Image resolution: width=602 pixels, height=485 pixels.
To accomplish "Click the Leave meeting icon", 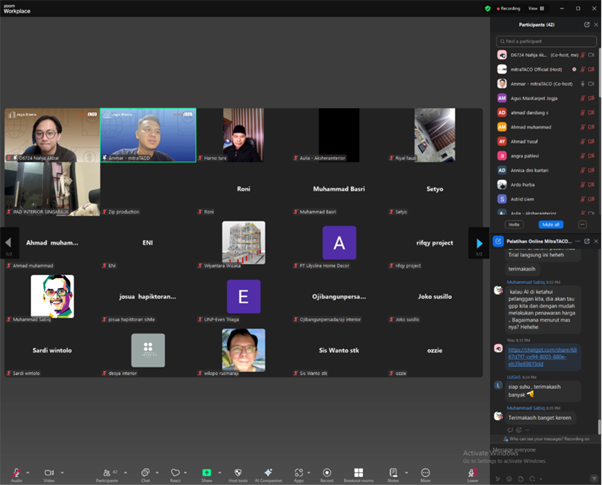I will tap(472, 473).
